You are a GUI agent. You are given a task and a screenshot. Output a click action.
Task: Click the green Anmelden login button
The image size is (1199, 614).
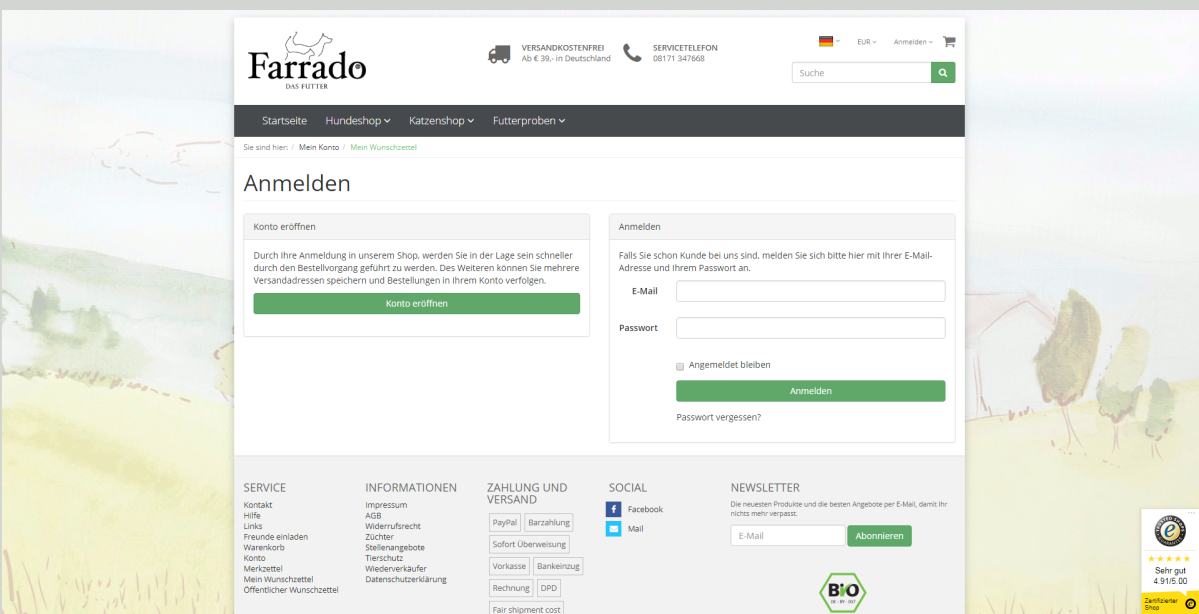pos(811,391)
